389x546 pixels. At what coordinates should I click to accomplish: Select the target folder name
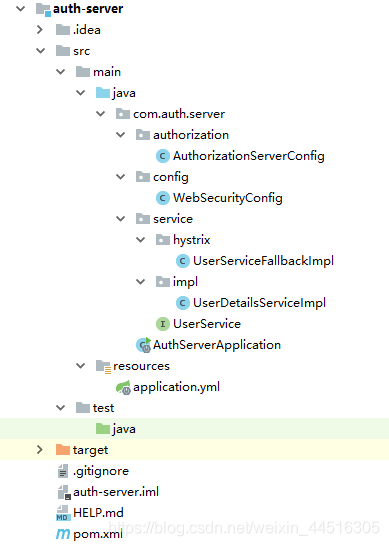91,450
